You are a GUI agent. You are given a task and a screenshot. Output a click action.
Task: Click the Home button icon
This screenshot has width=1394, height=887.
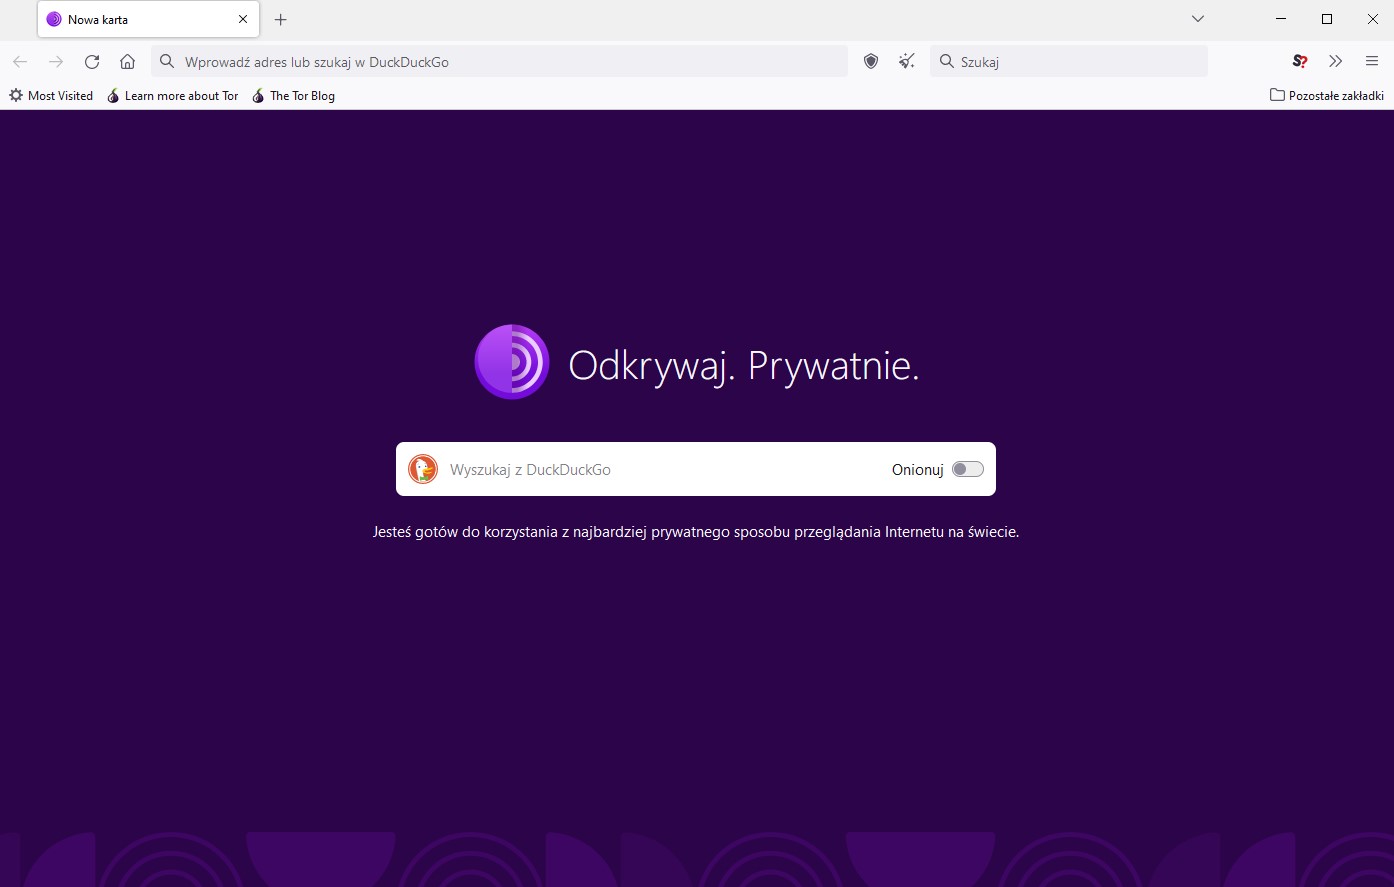click(127, 62)
